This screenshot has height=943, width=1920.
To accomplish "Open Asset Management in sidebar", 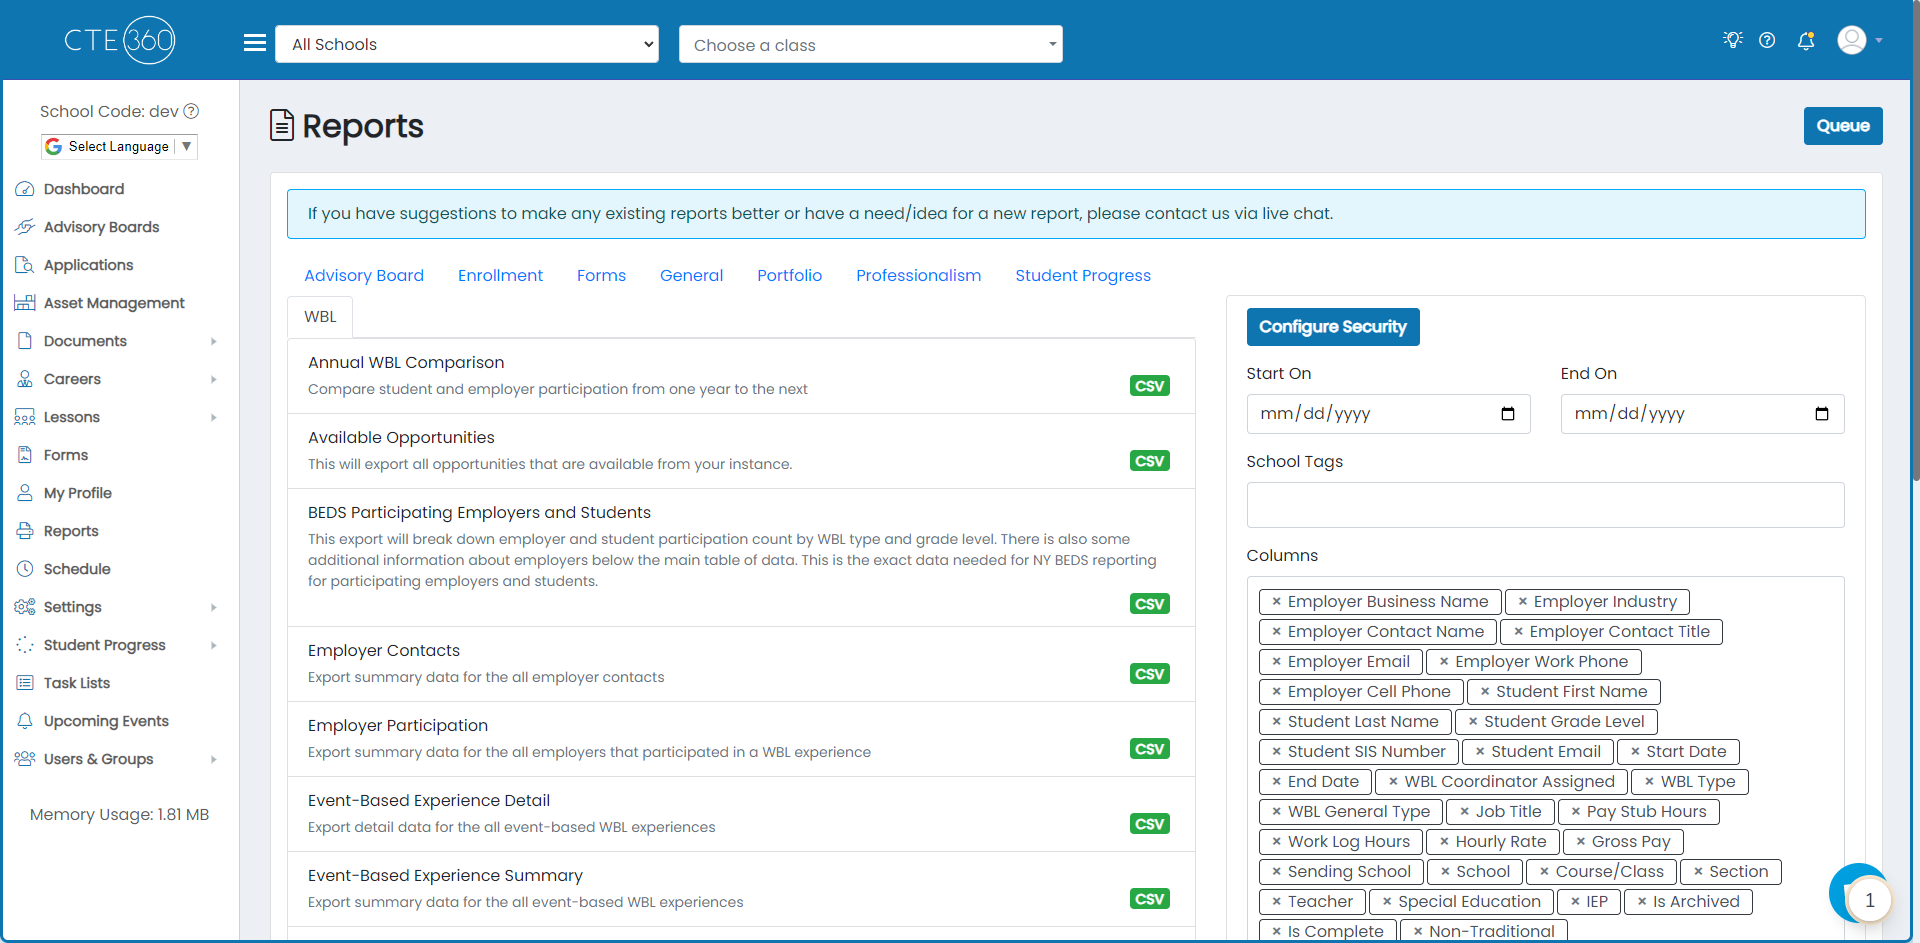I will (114, 303).
